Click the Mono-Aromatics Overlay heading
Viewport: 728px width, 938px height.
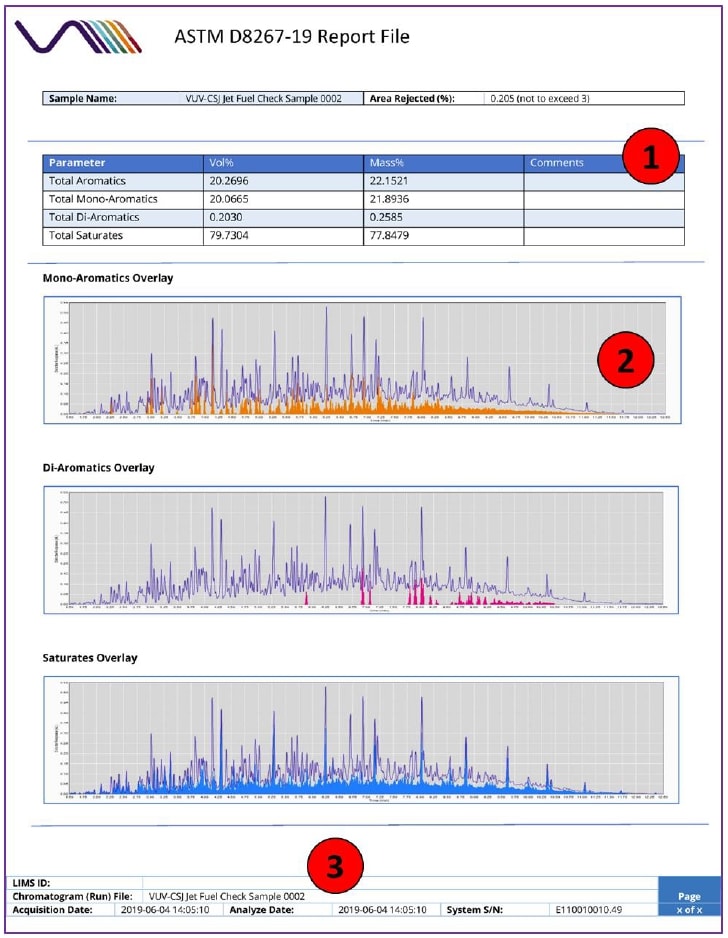[x=108, y=278]
